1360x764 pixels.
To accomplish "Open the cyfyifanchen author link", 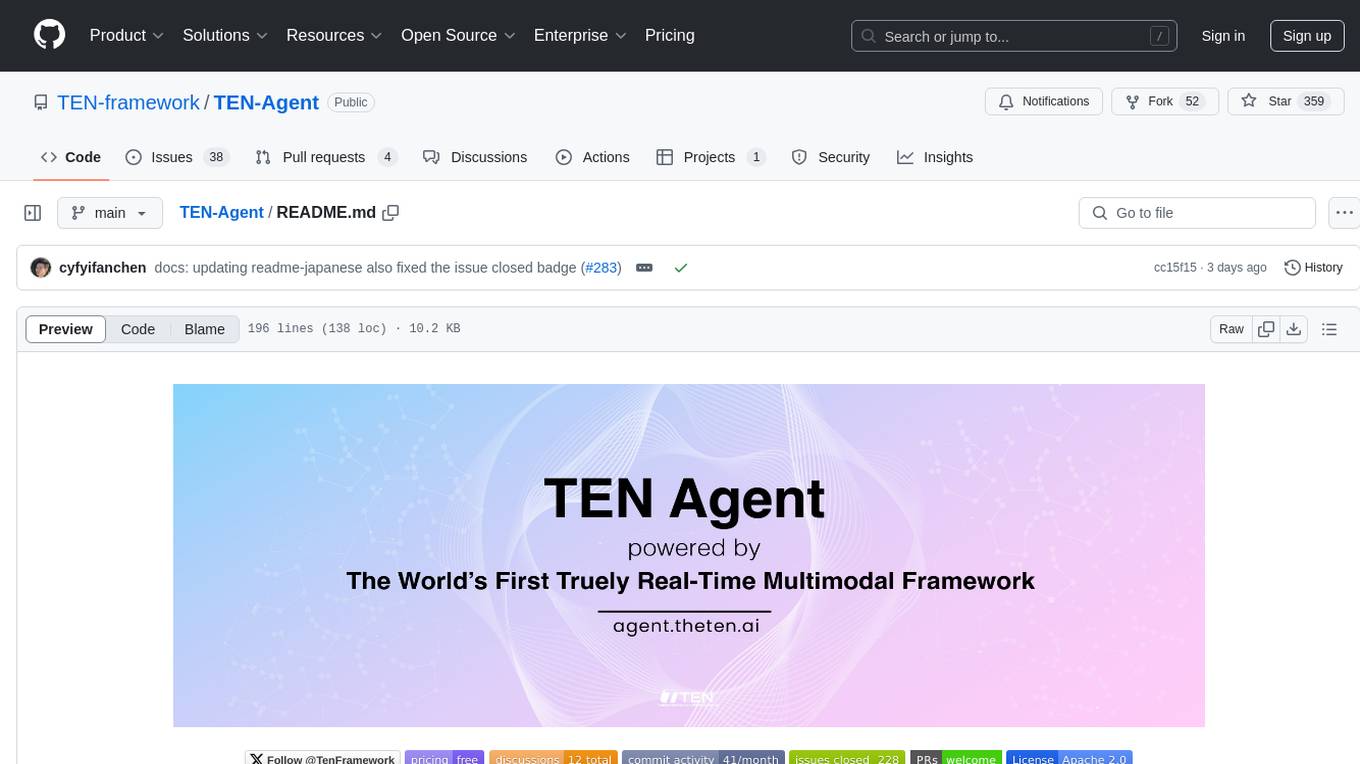I will [x=103, y=268].
